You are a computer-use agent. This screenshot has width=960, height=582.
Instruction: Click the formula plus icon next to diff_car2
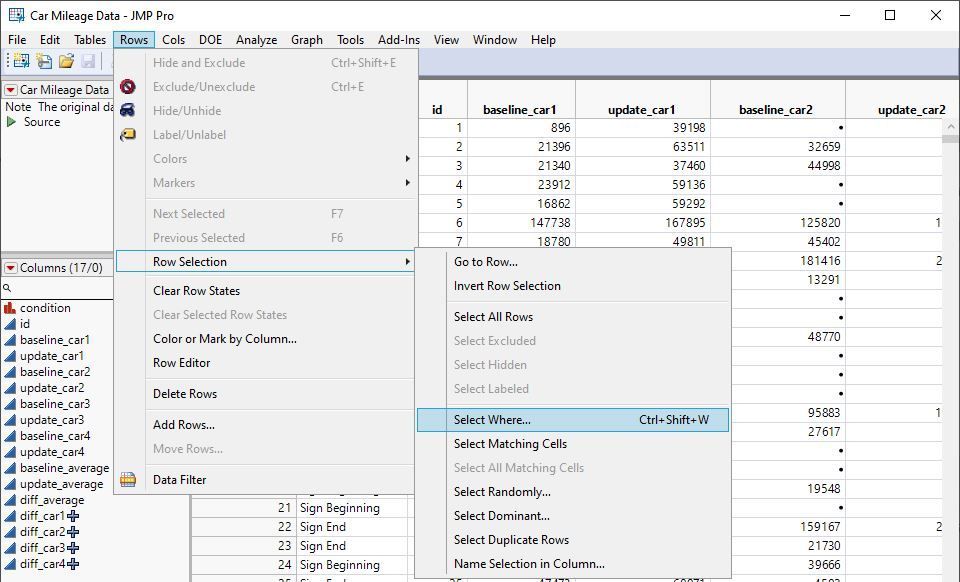point(73,532)
